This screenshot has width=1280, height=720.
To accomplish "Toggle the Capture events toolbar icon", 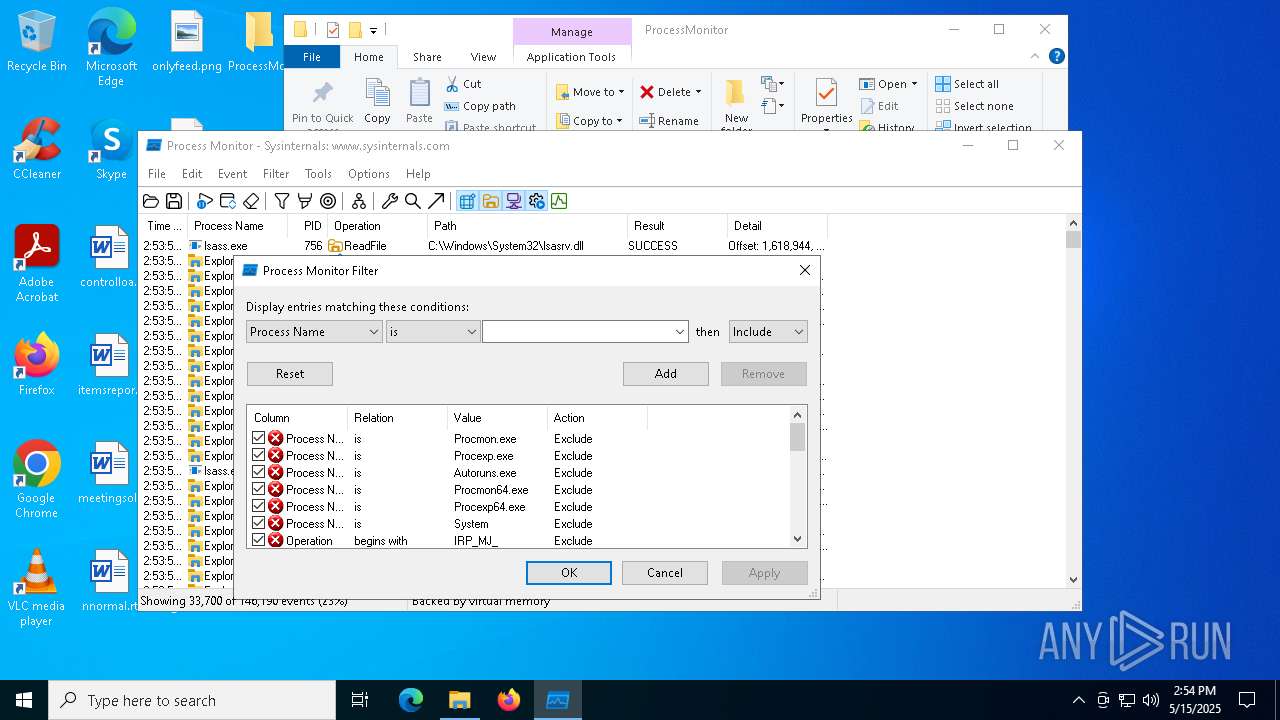I will coord(205,201).
